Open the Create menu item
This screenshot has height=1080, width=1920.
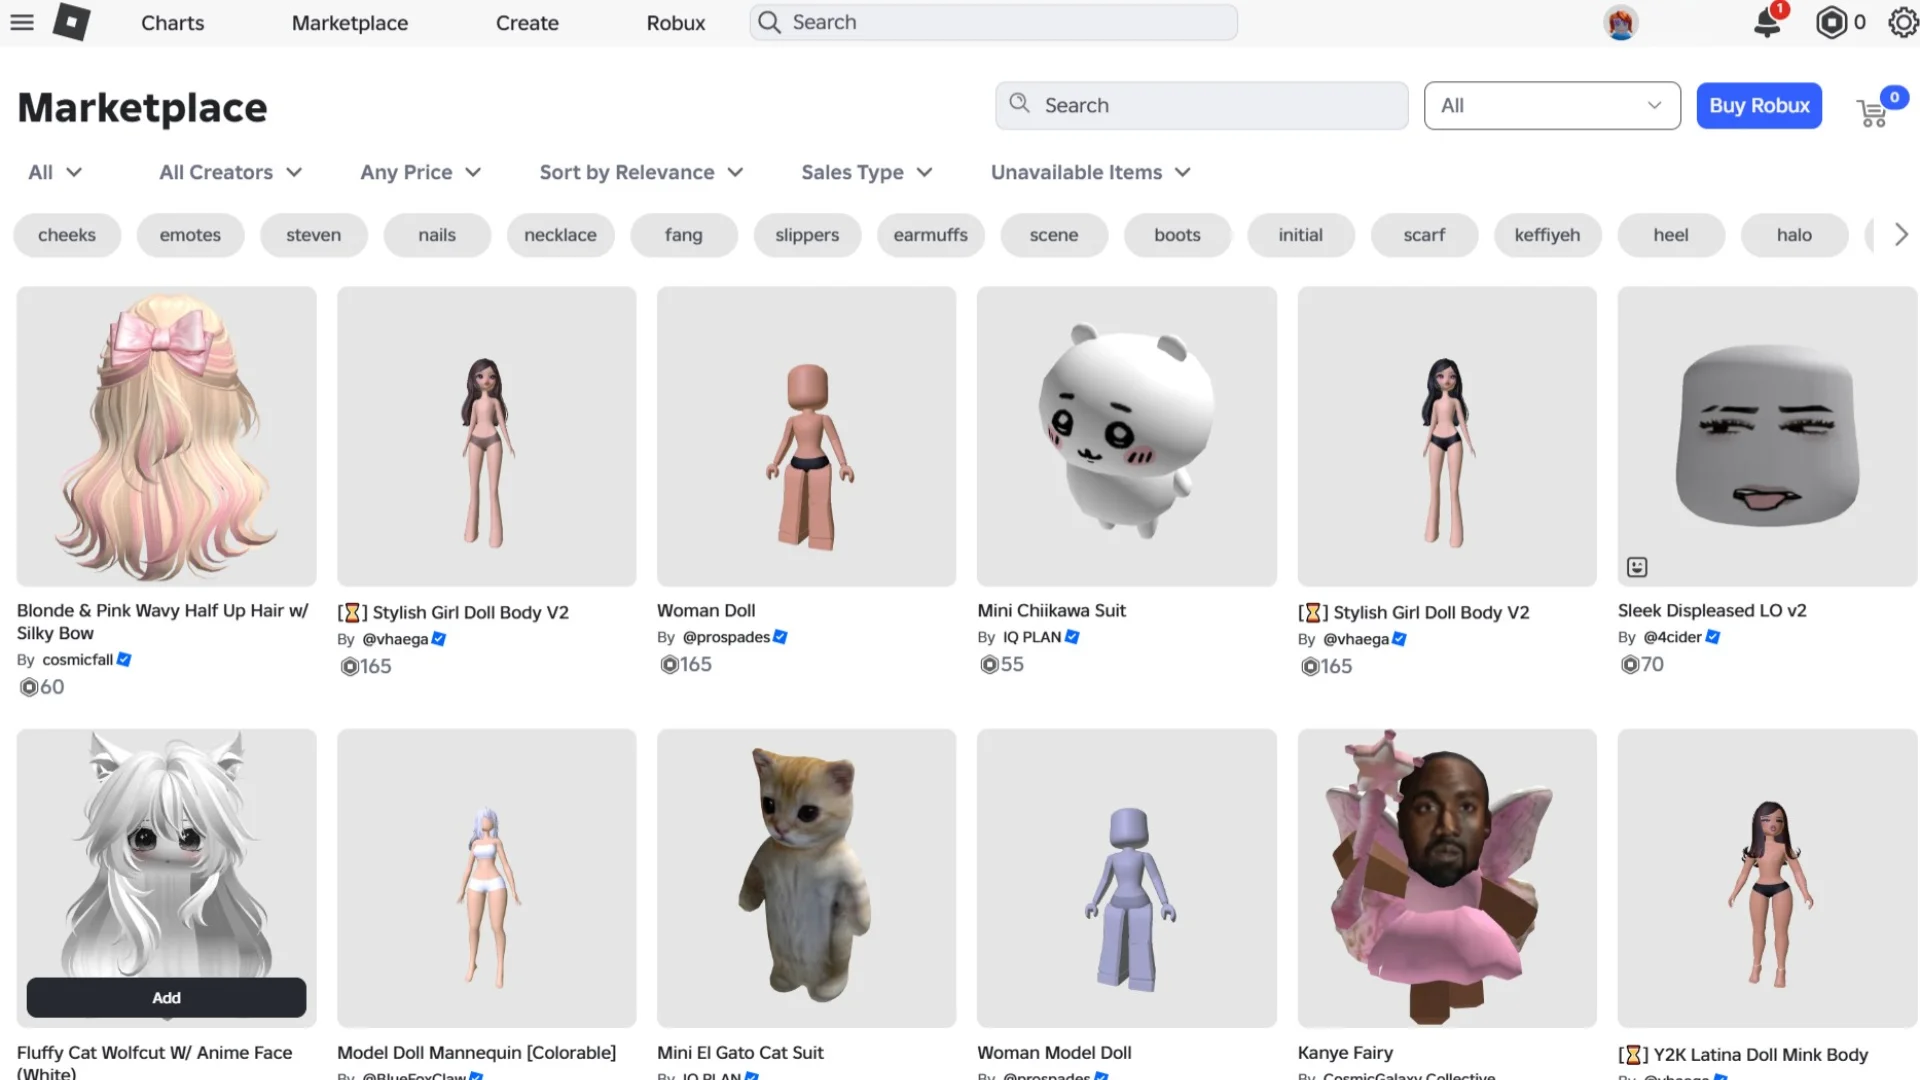527,22
